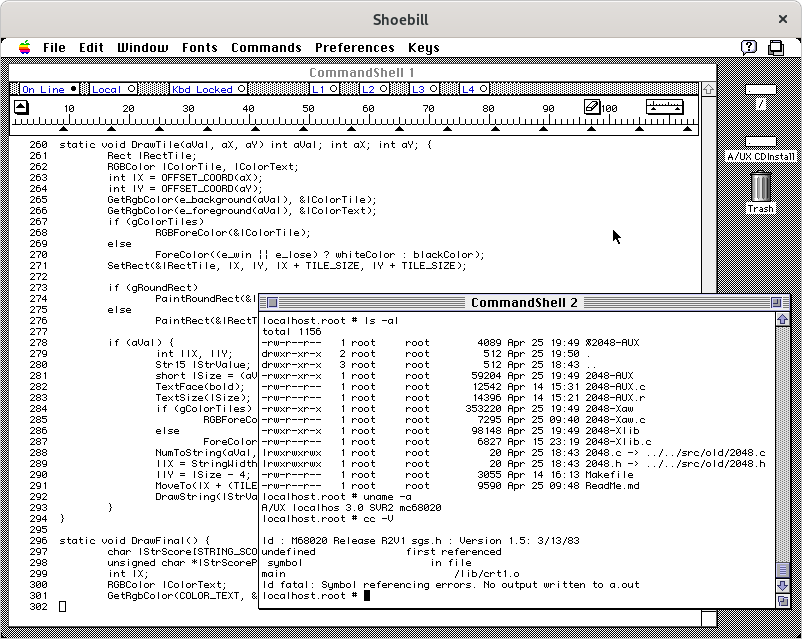Click the Shoebill window title

400,19
